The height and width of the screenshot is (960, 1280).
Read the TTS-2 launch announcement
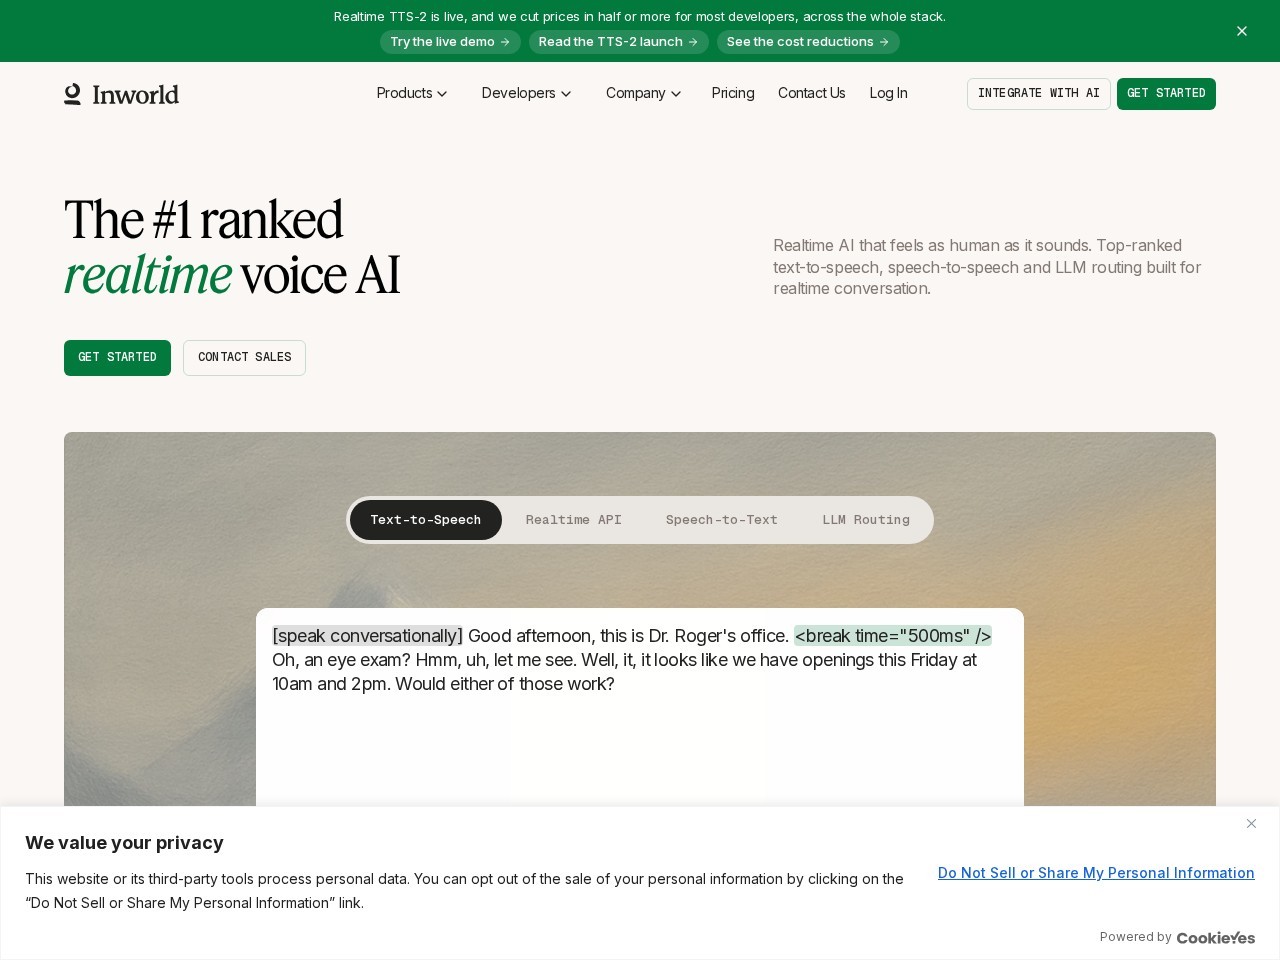point(618,42)
